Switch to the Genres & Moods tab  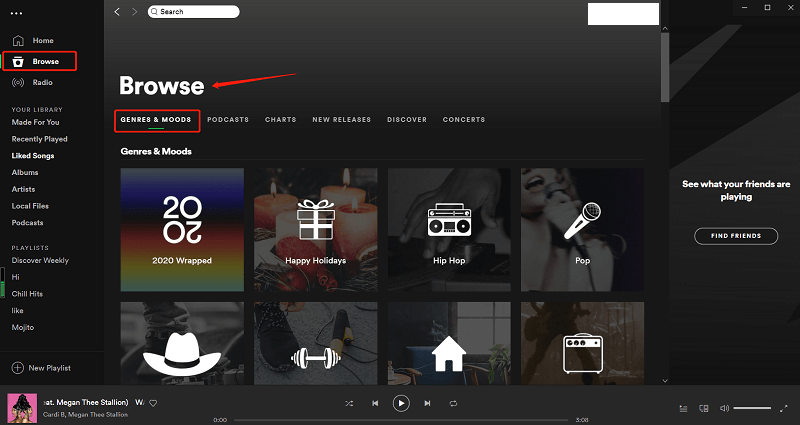click(x=156, y=119)
